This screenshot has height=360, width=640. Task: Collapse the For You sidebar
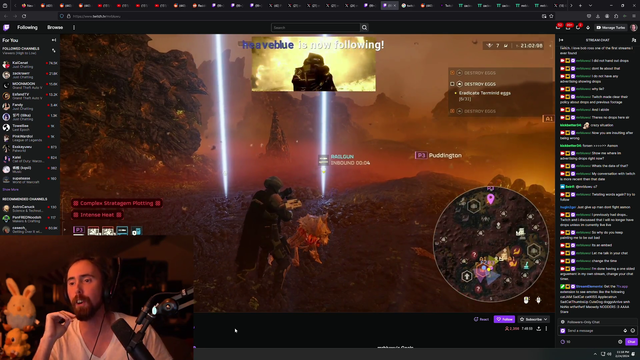(53, 40)
